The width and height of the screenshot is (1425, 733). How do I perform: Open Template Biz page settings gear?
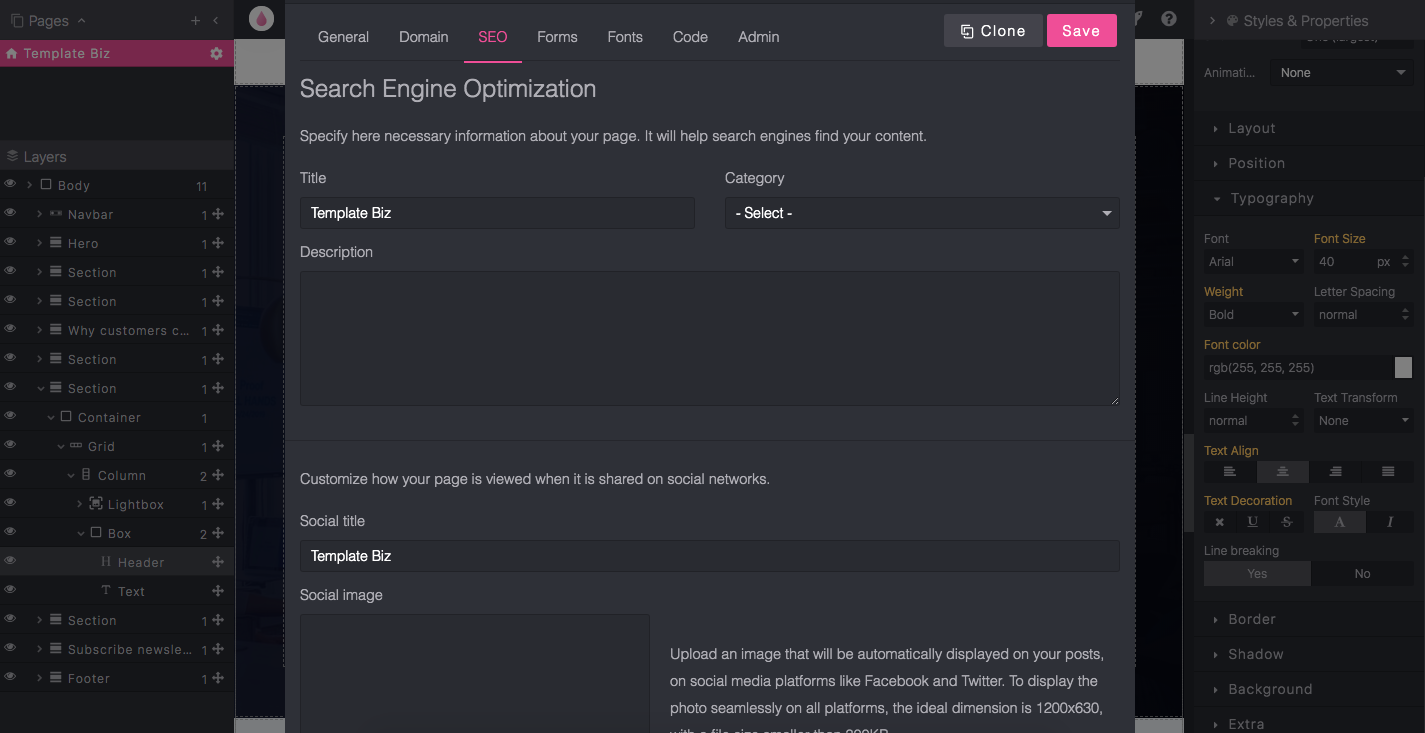[x=216, y=53]
